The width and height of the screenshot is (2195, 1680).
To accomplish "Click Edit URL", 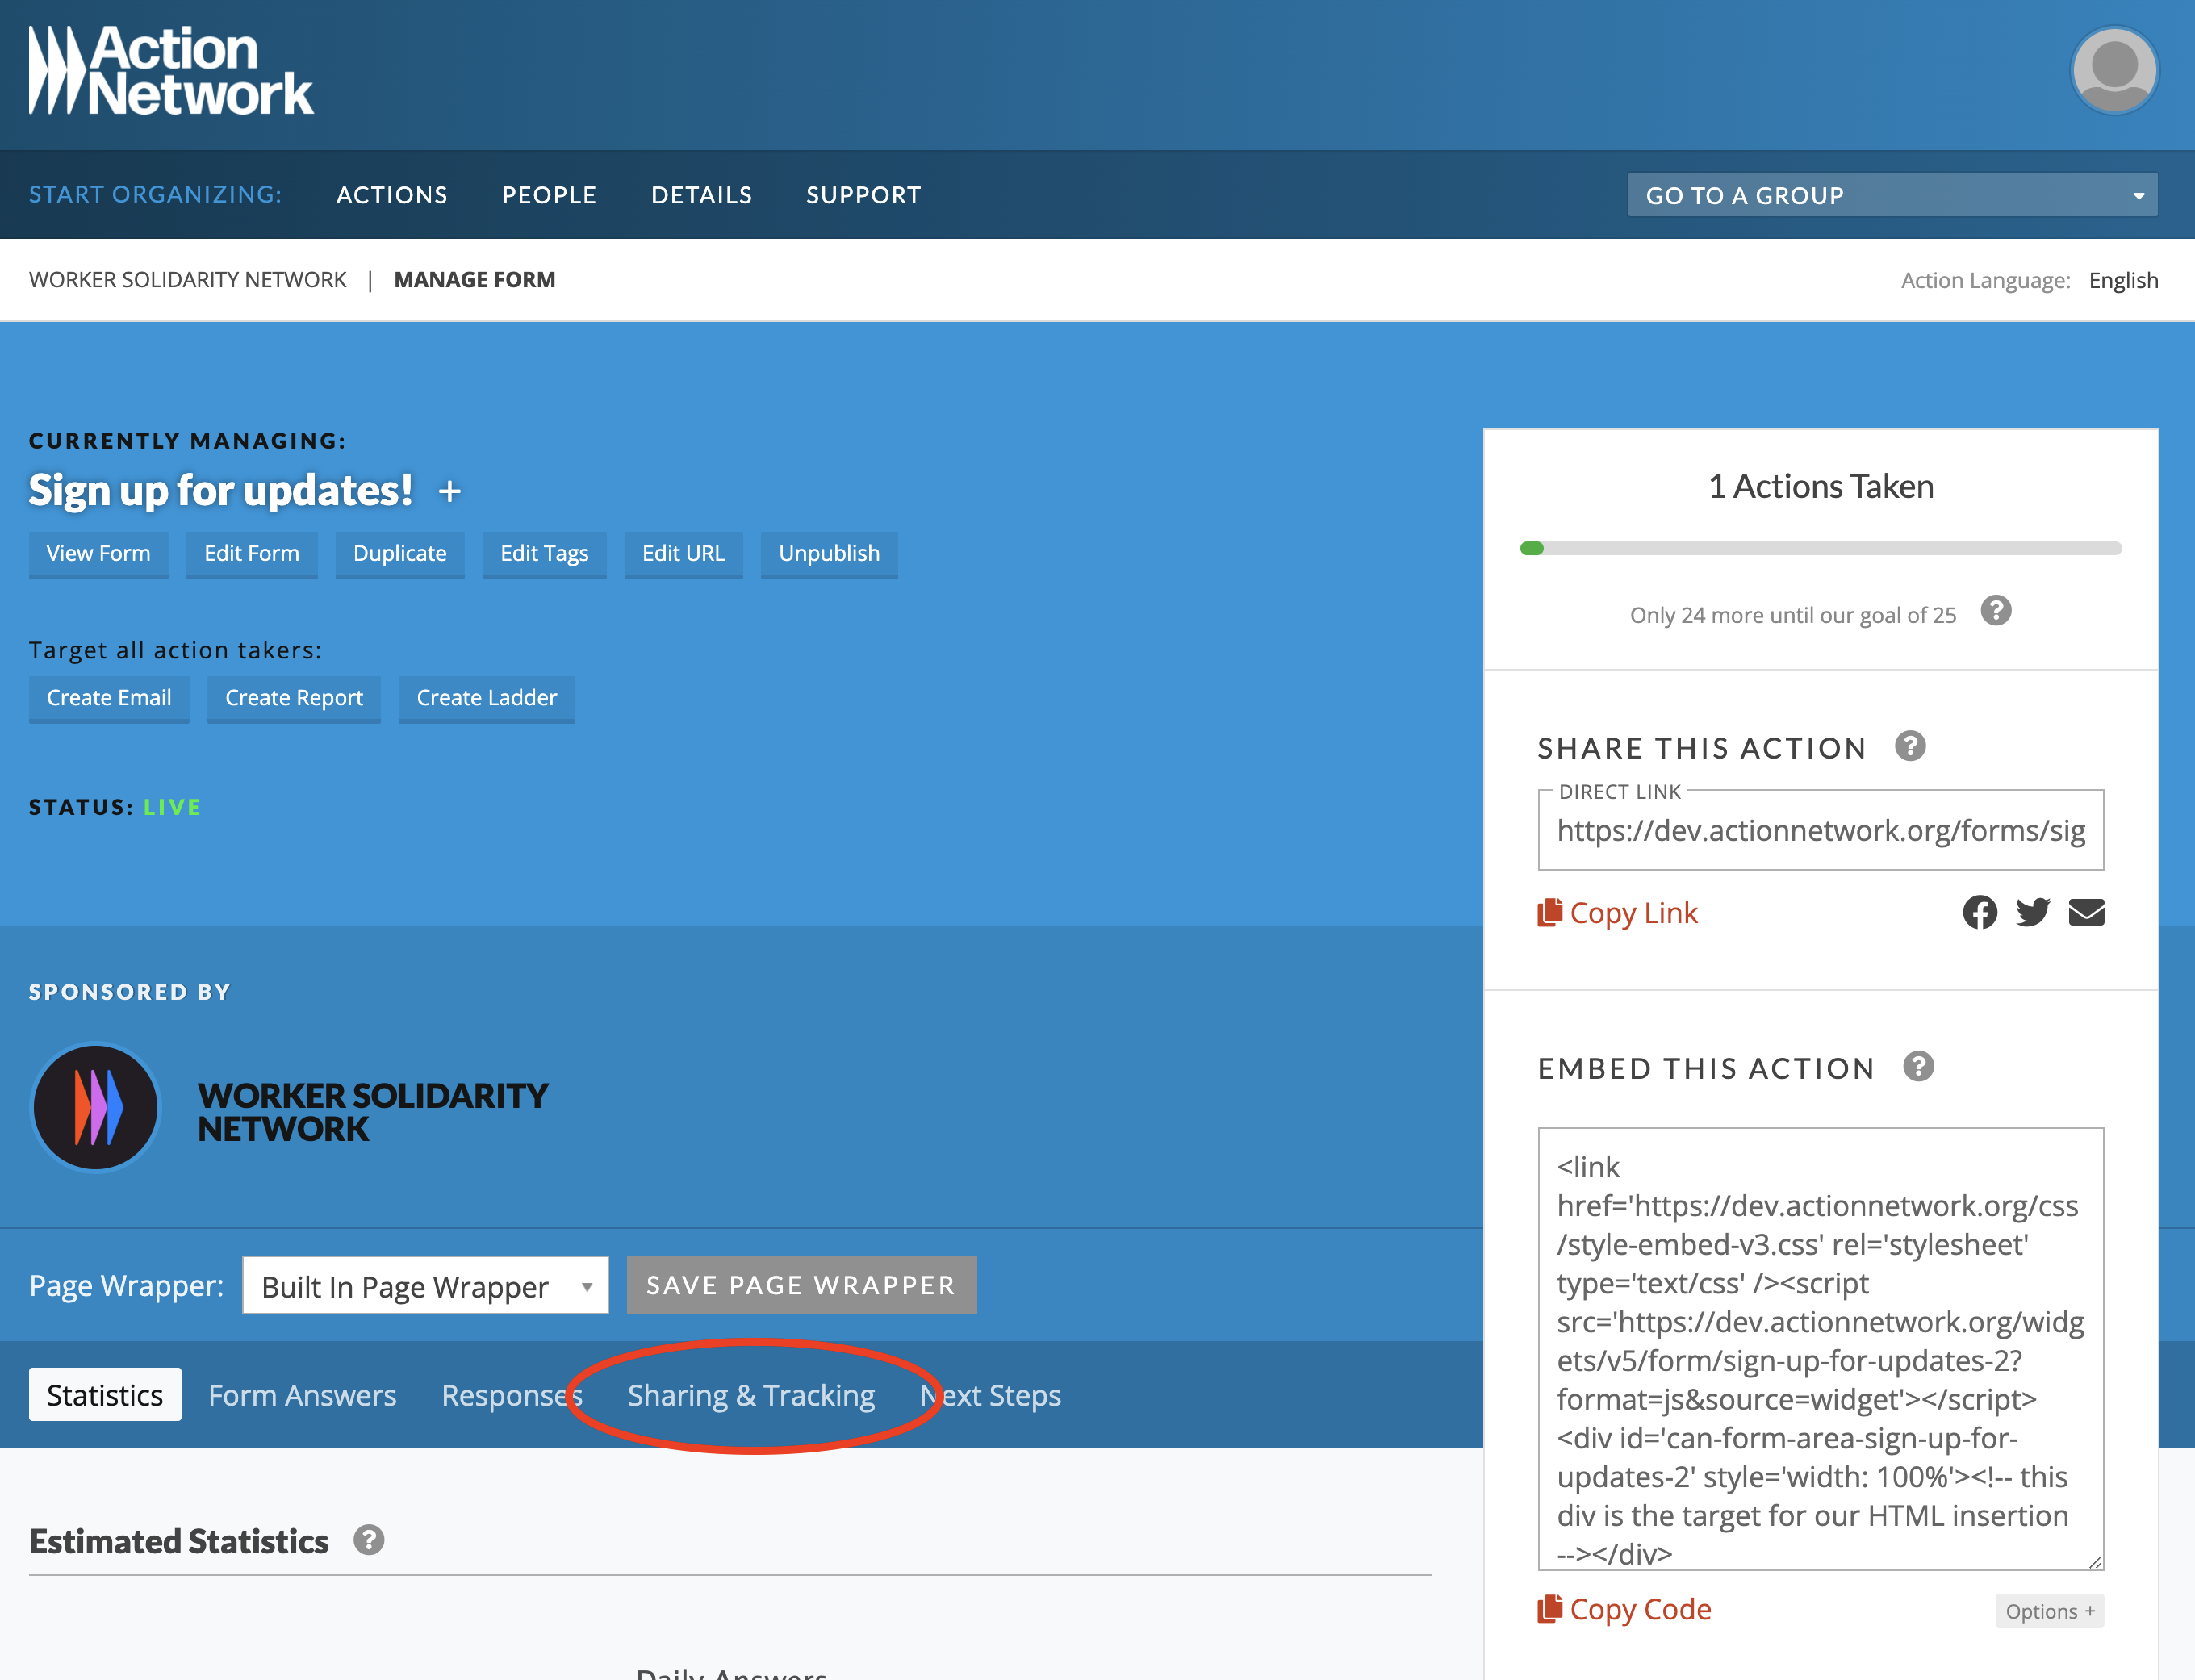I will tap(683, 554).
